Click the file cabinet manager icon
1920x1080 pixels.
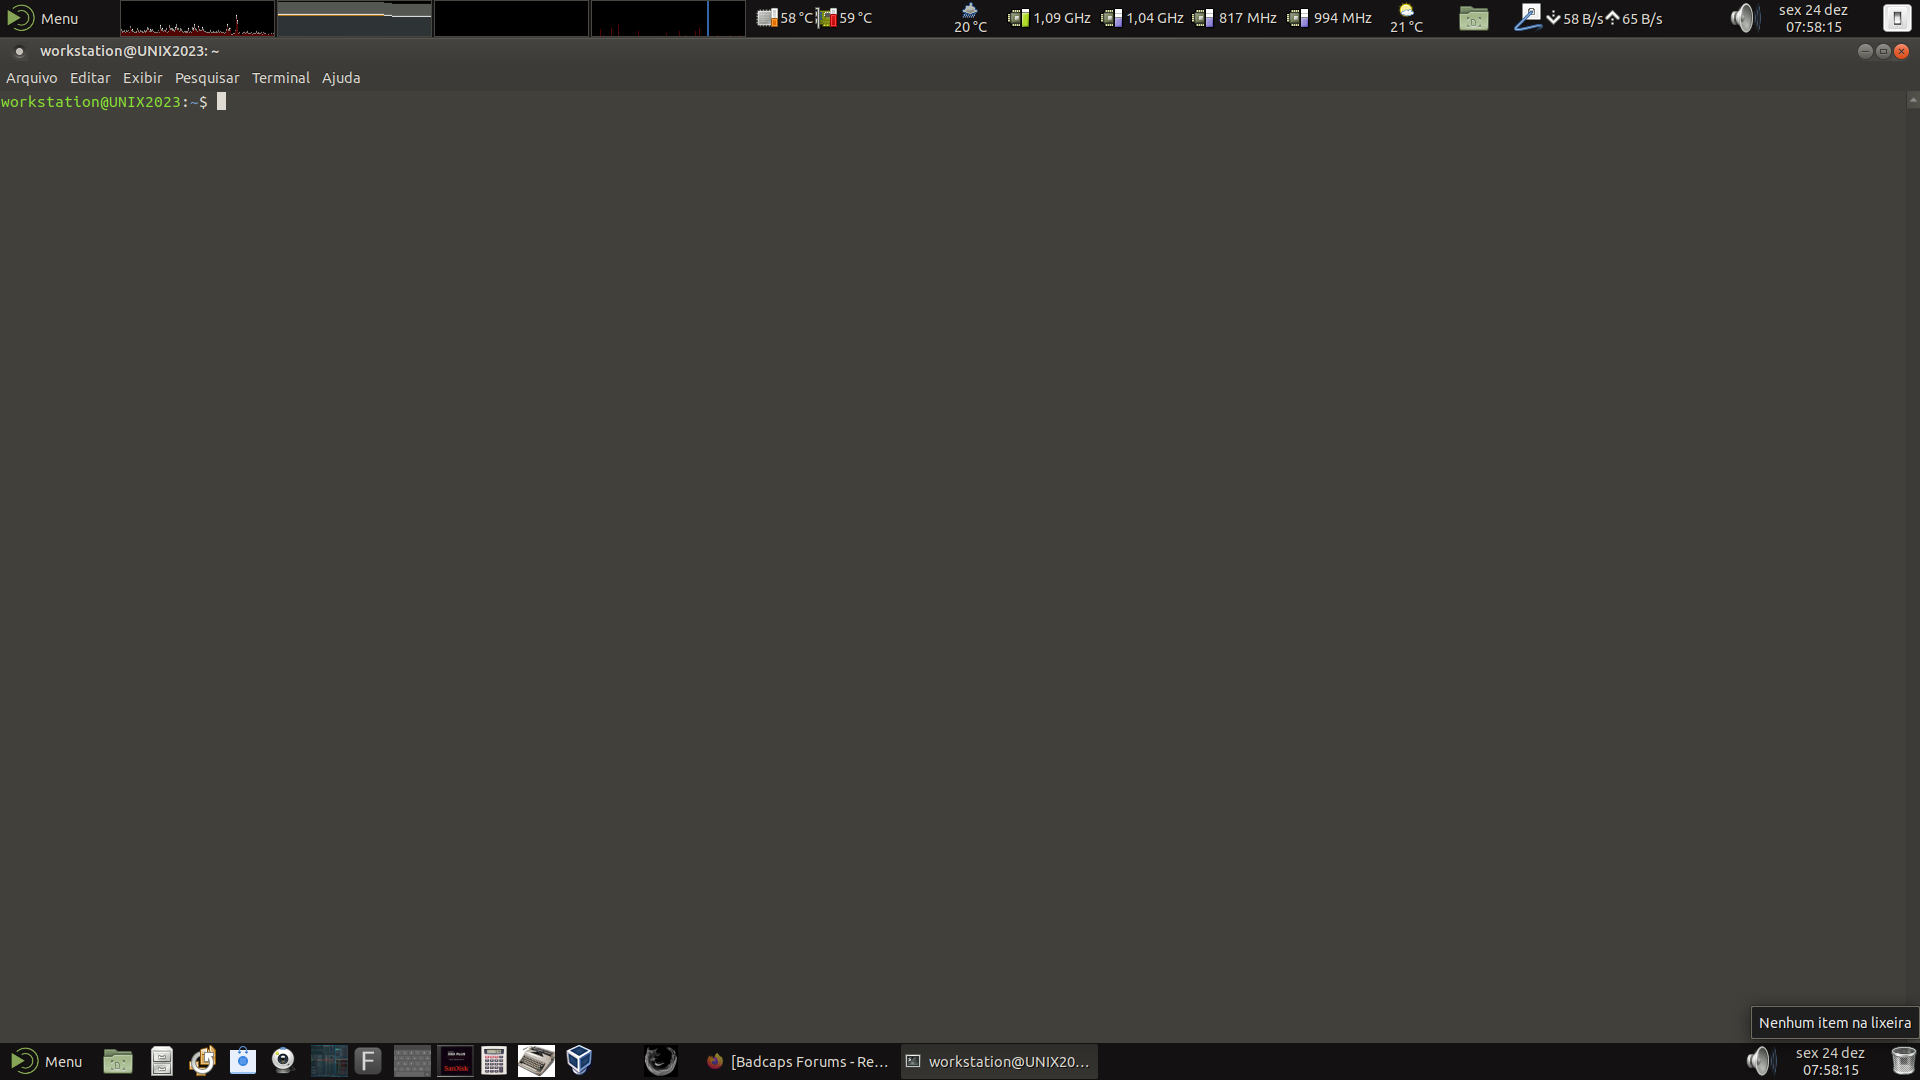tap(161, 1061)
